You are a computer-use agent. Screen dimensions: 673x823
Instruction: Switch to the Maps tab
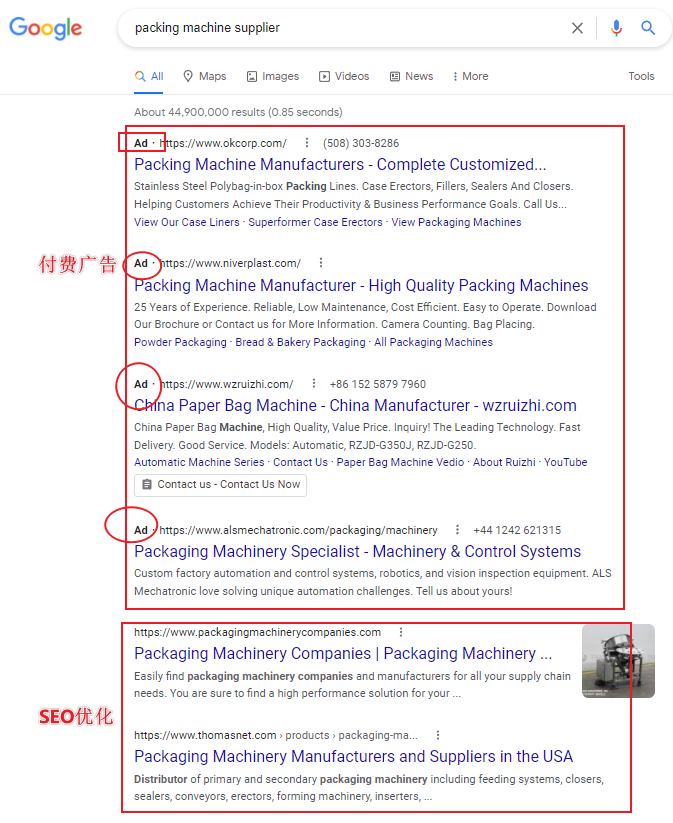(205, 77)
